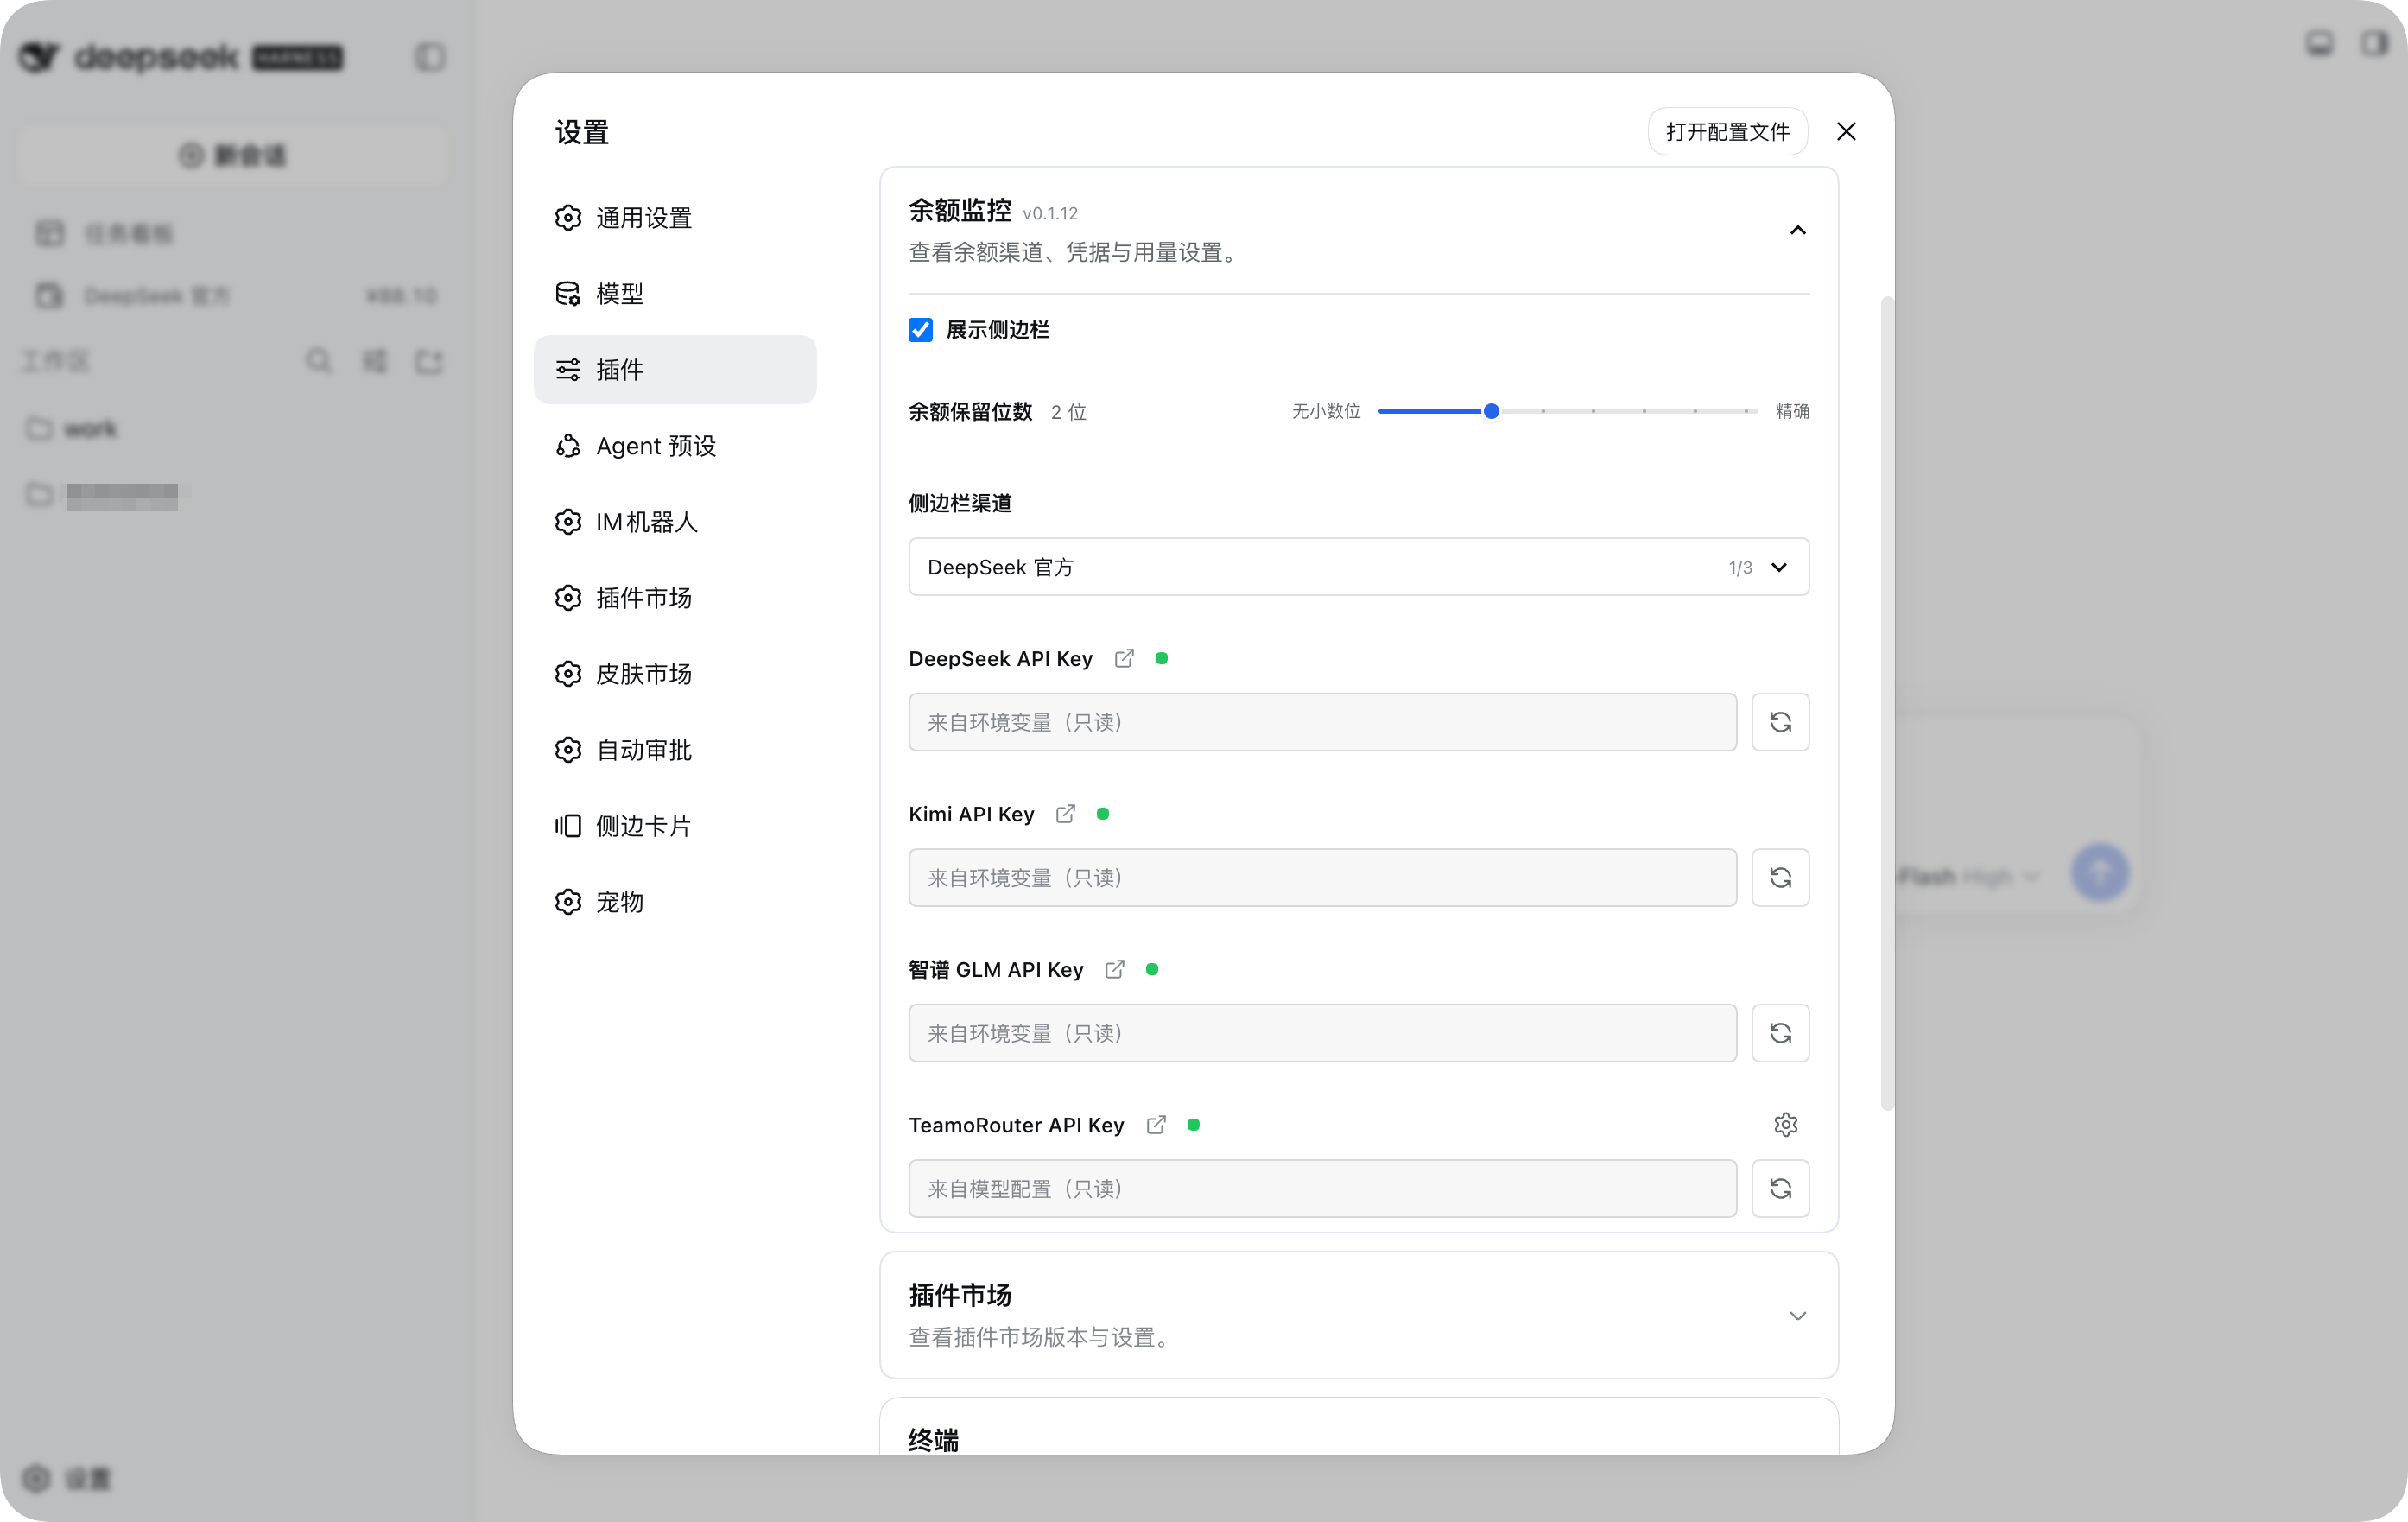
Task: Open the 侧边卡片 page
Action: 675,825
